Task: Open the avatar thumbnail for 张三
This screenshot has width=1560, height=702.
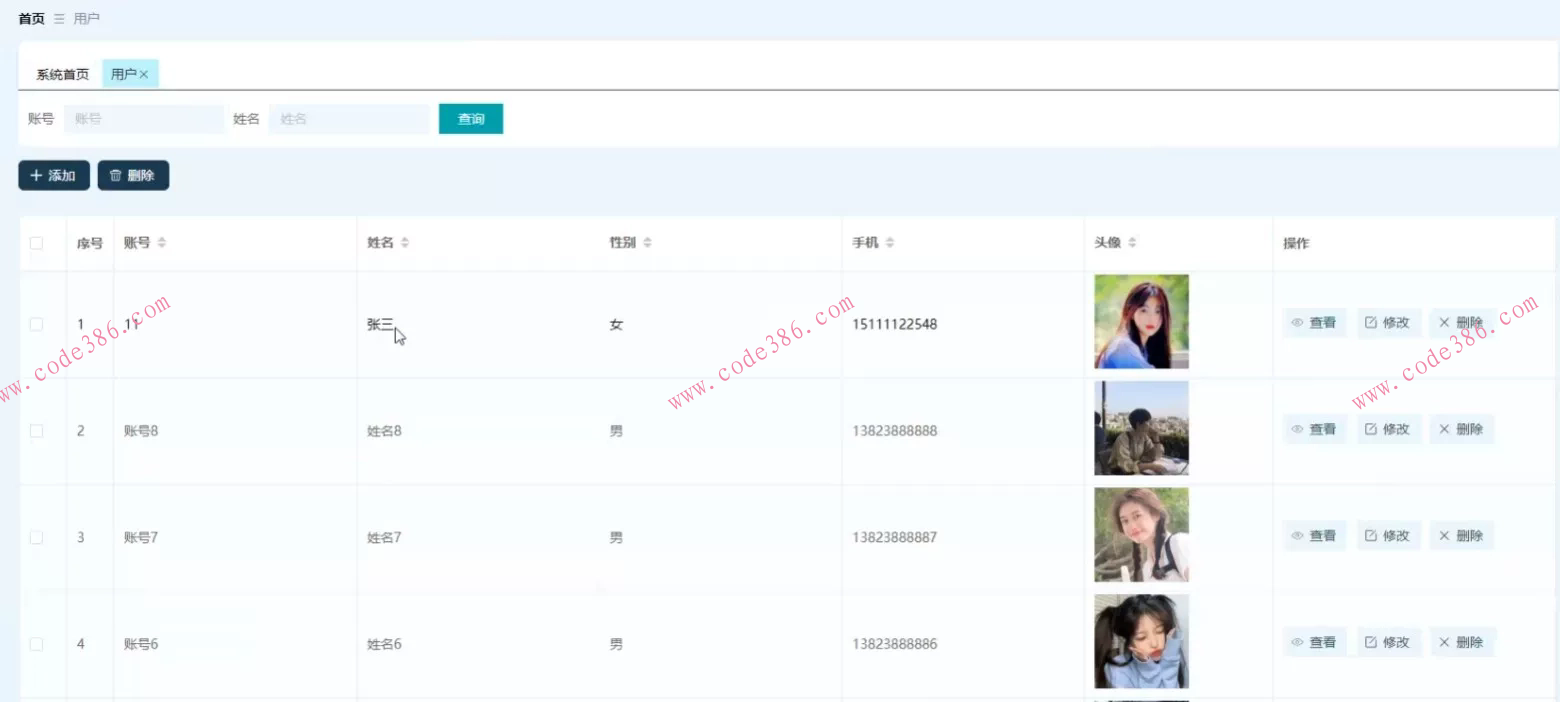Action: click(x=1141, y=322)
